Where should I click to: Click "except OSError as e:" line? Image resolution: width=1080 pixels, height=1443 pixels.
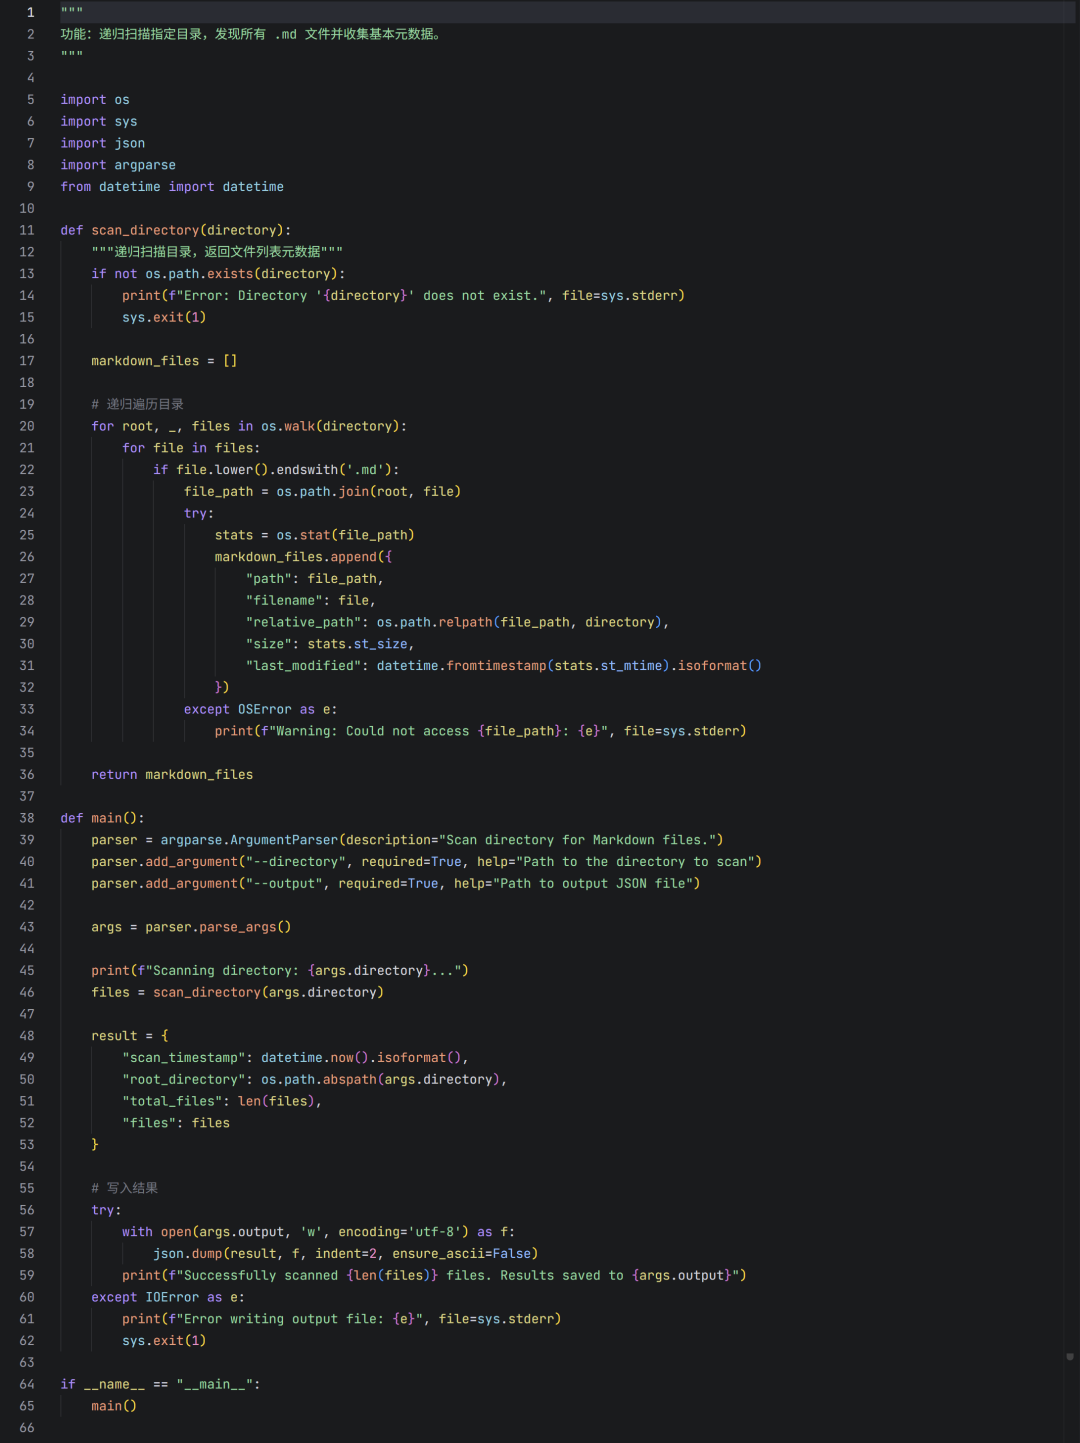click(261, 710)
